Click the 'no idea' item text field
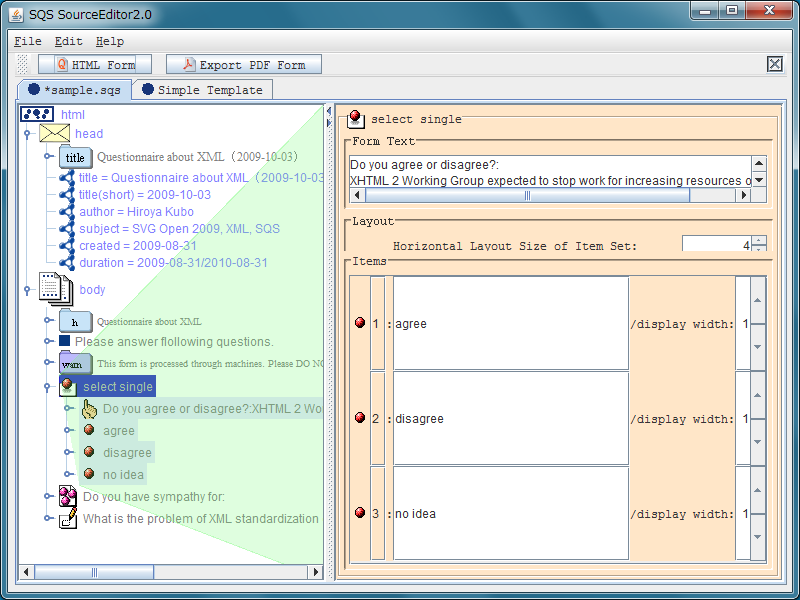This screenshot has width=800, height=600. tap(510, 513)
